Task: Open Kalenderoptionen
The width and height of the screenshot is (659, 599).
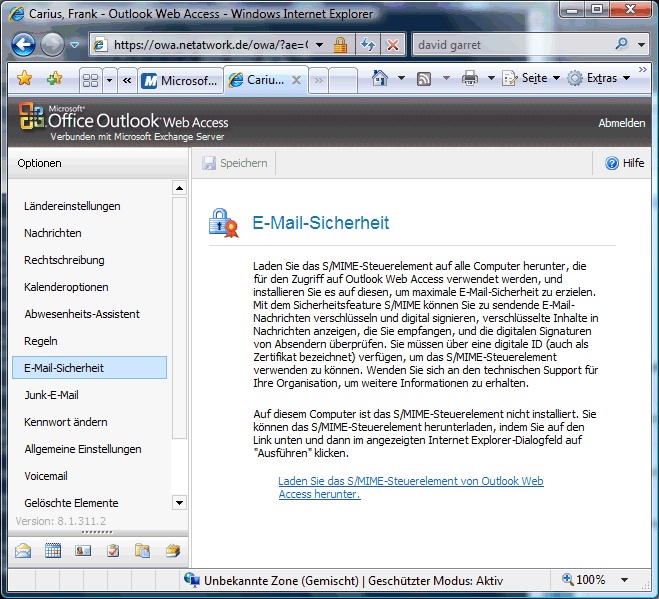Action: (66, 287)
